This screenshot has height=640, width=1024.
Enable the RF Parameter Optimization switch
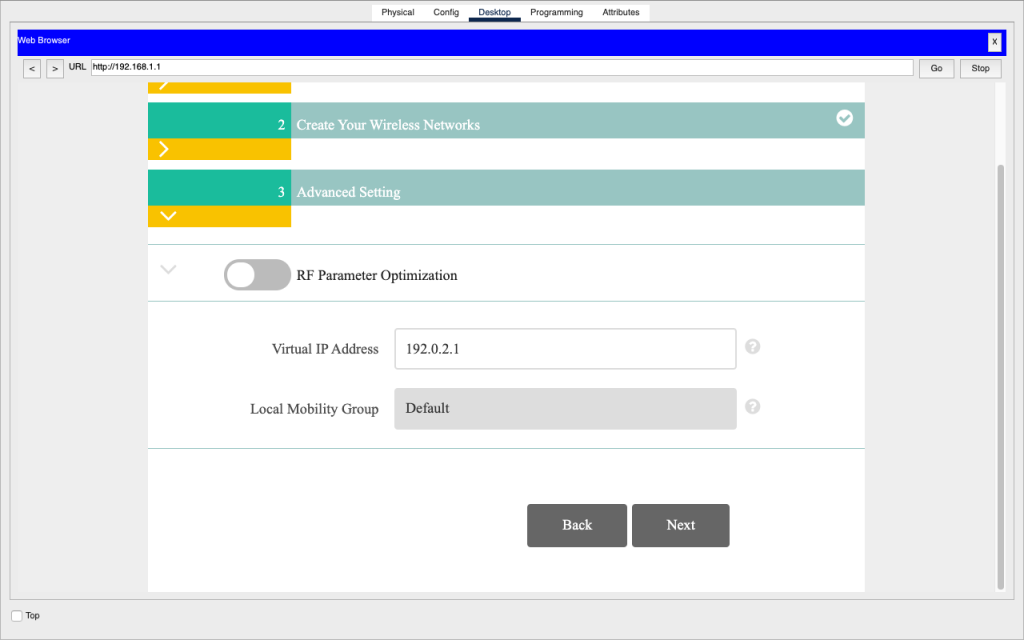tap(257, 274)
